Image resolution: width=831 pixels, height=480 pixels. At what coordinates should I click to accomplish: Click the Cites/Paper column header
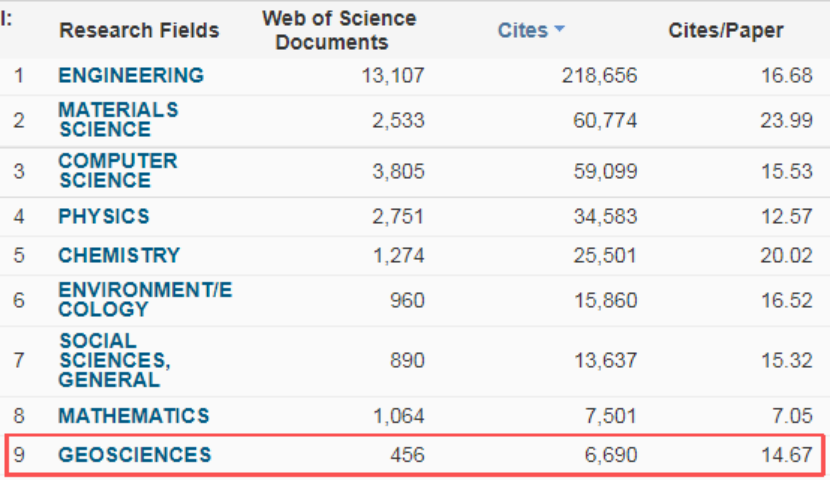[725, 30]
